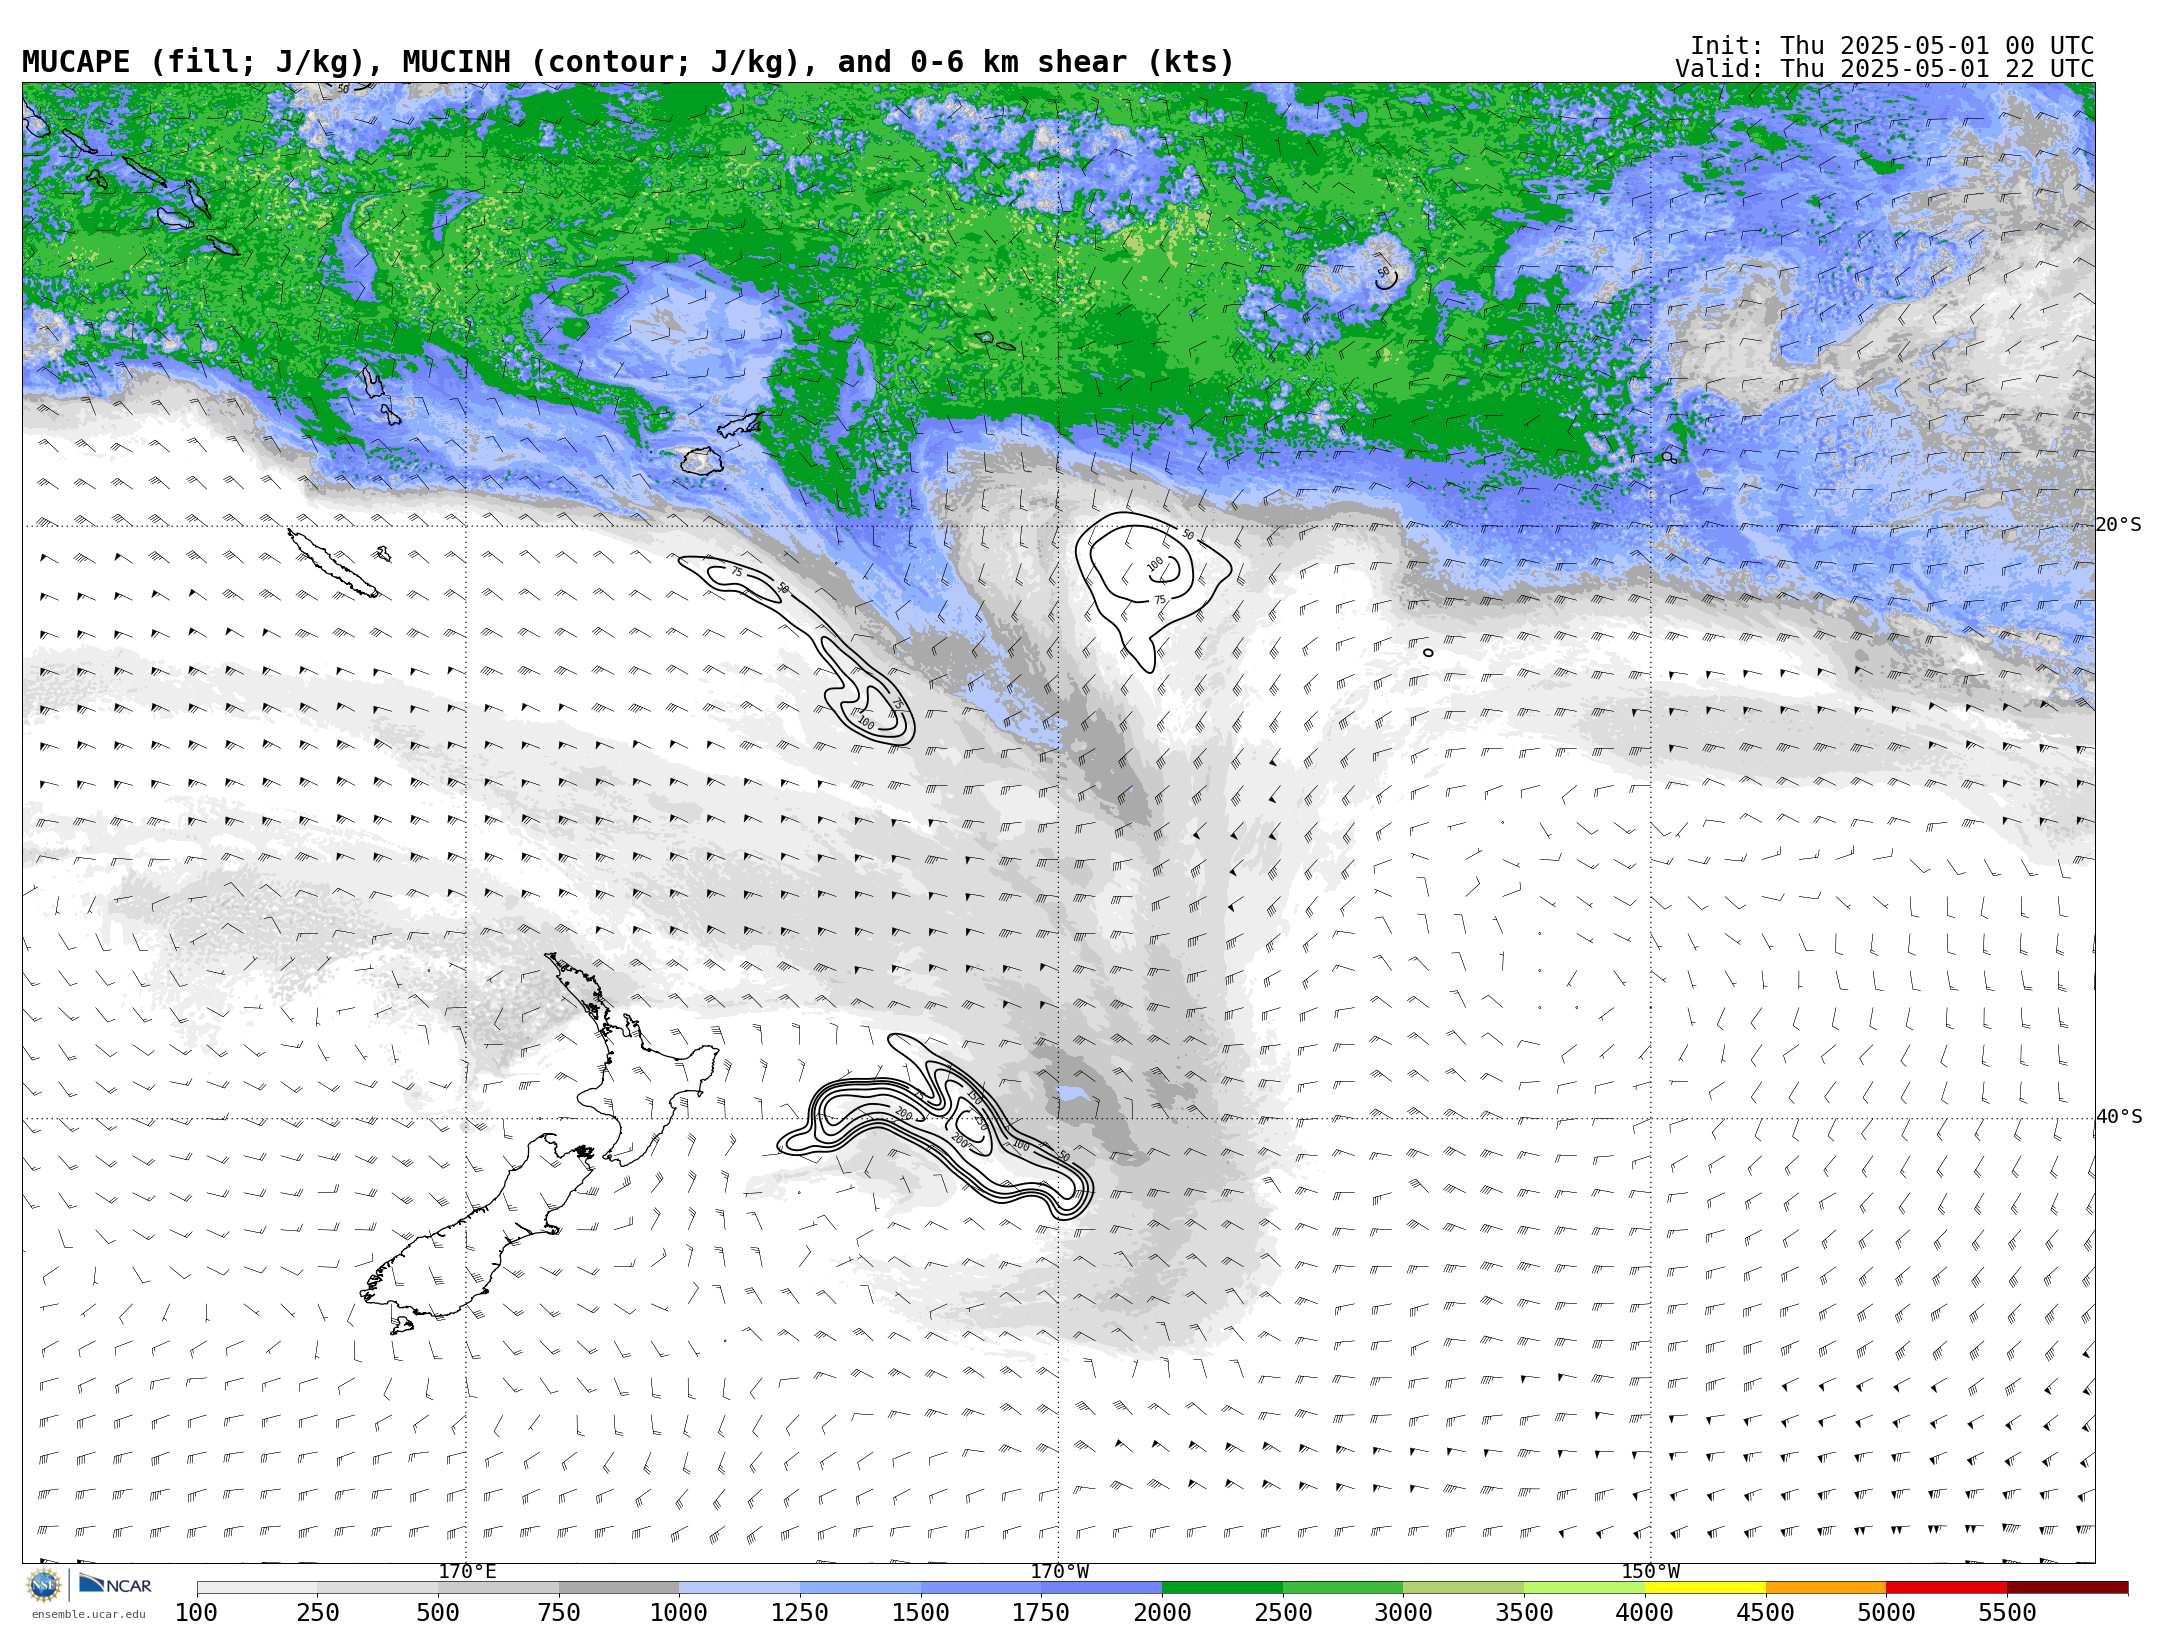Pick the olive 3000–3500 colorbar swatch

point(1464,1588)
